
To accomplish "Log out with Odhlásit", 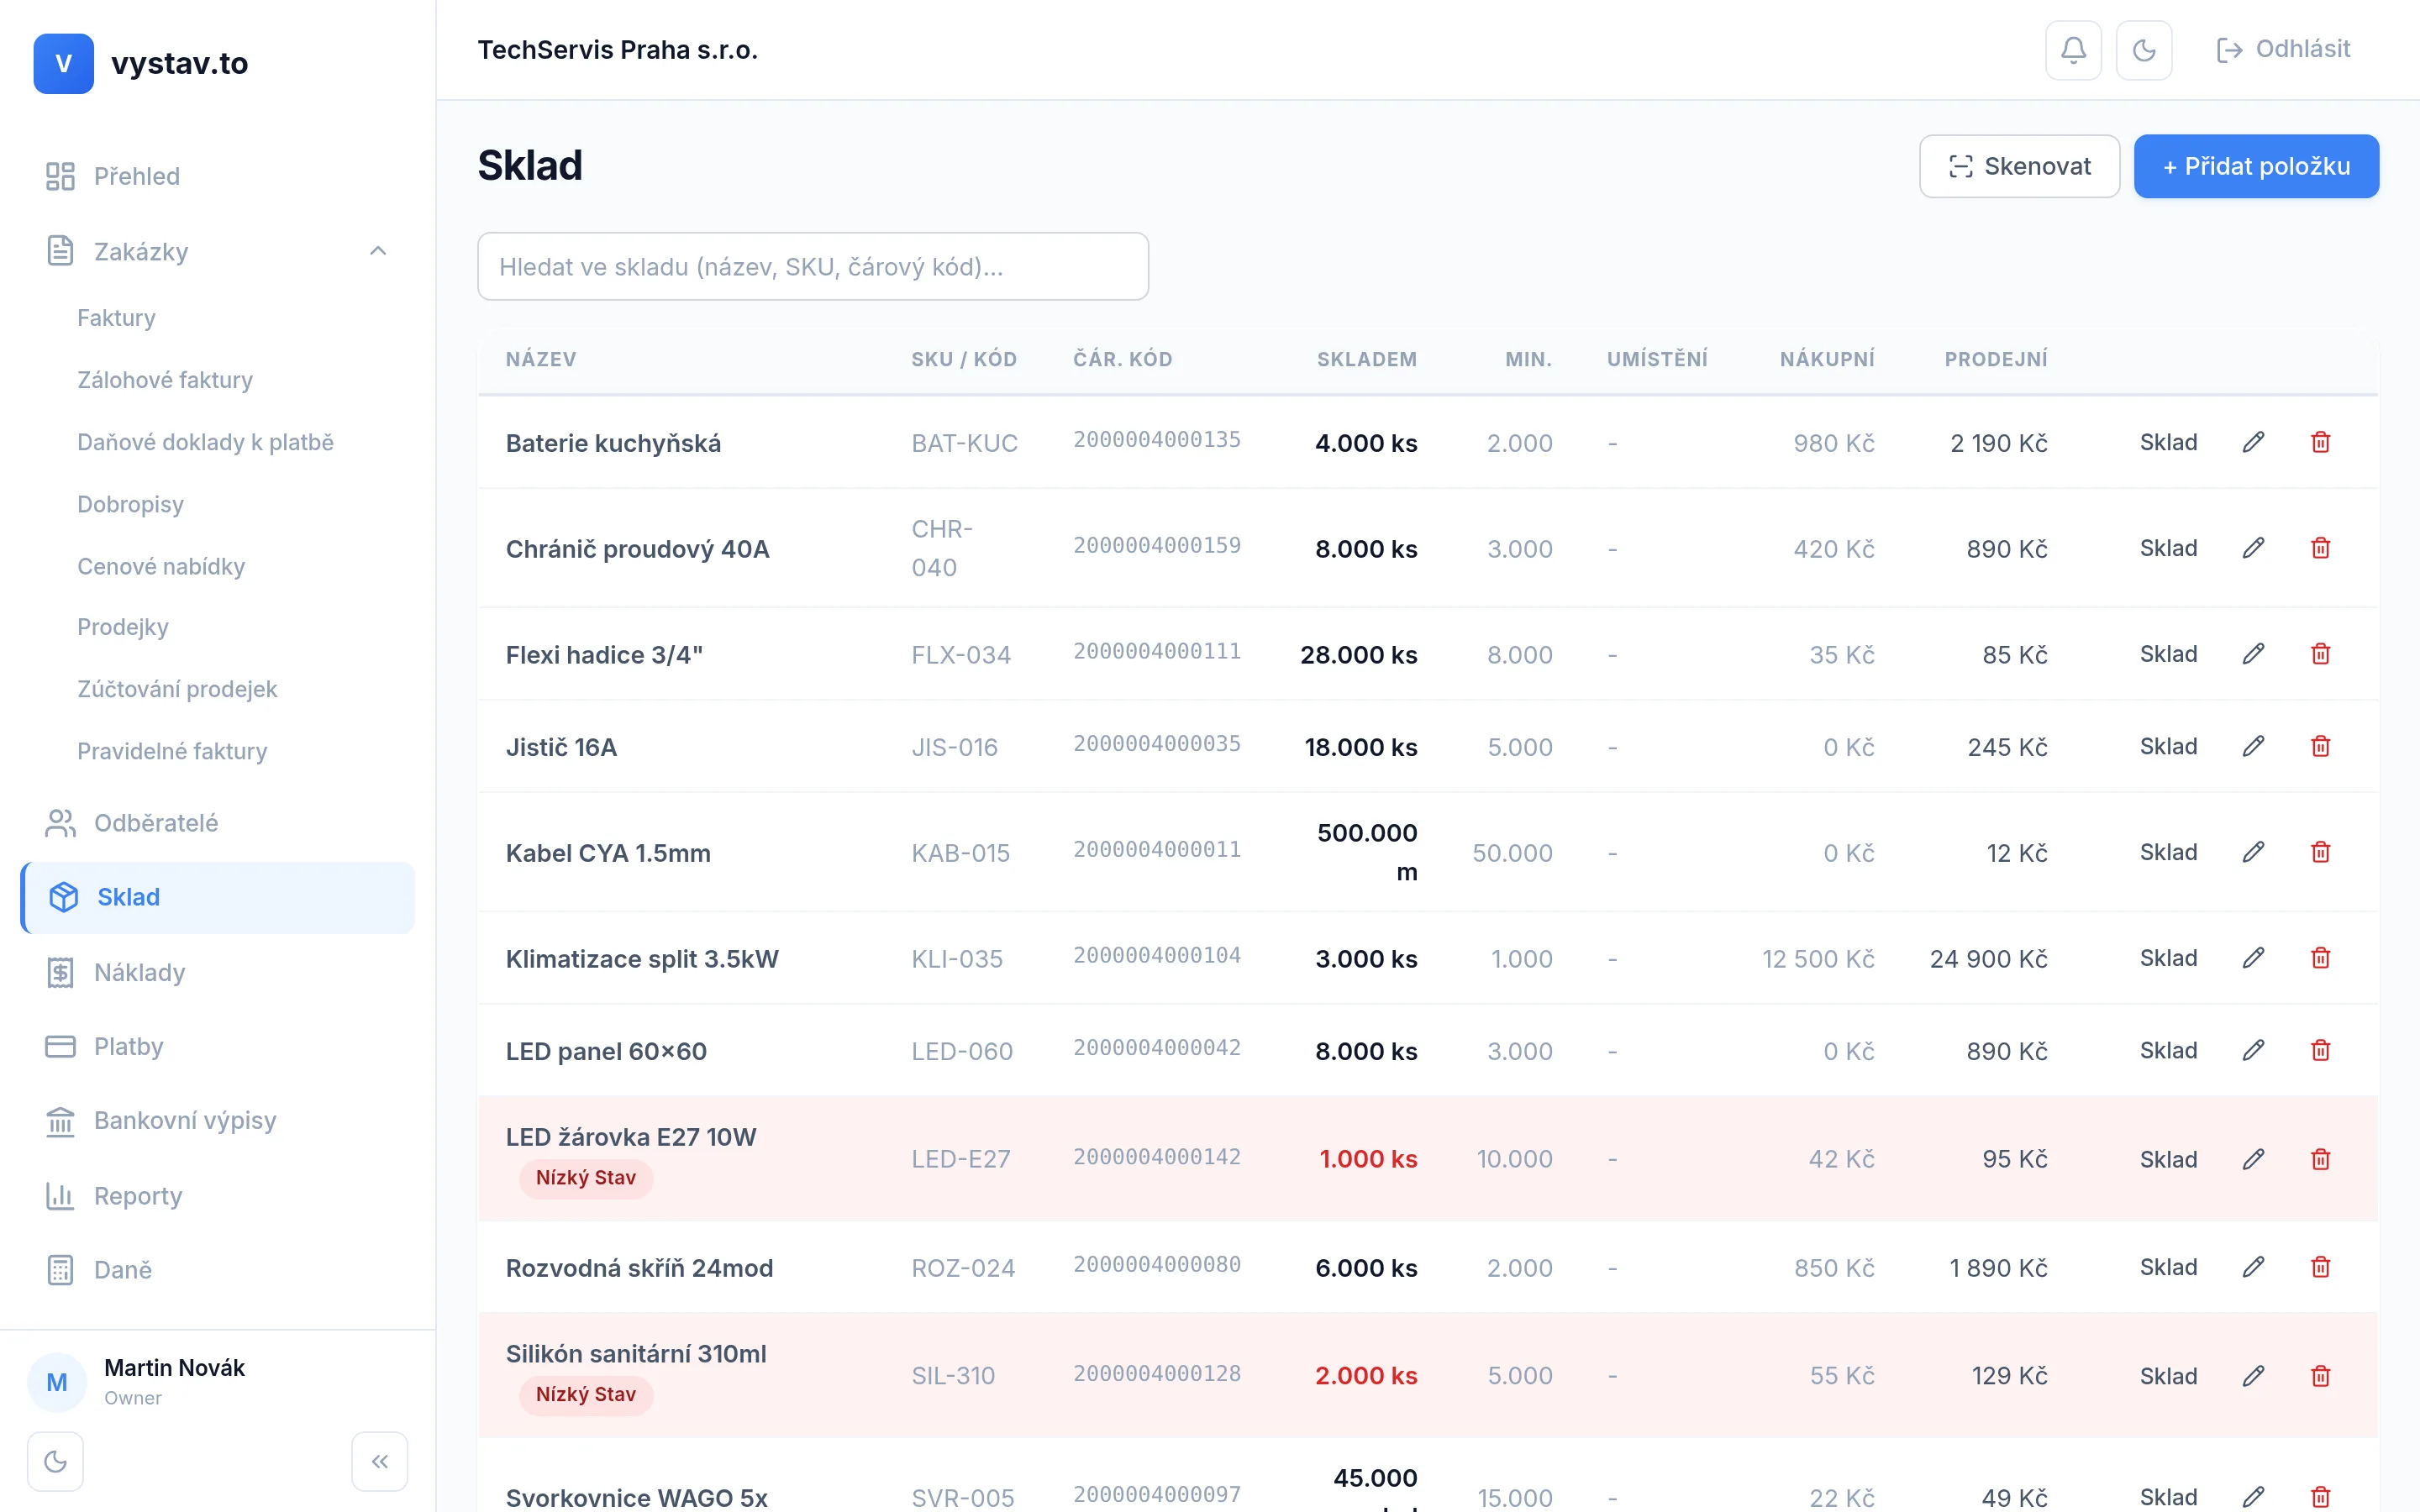I will tap(2283, 49).
